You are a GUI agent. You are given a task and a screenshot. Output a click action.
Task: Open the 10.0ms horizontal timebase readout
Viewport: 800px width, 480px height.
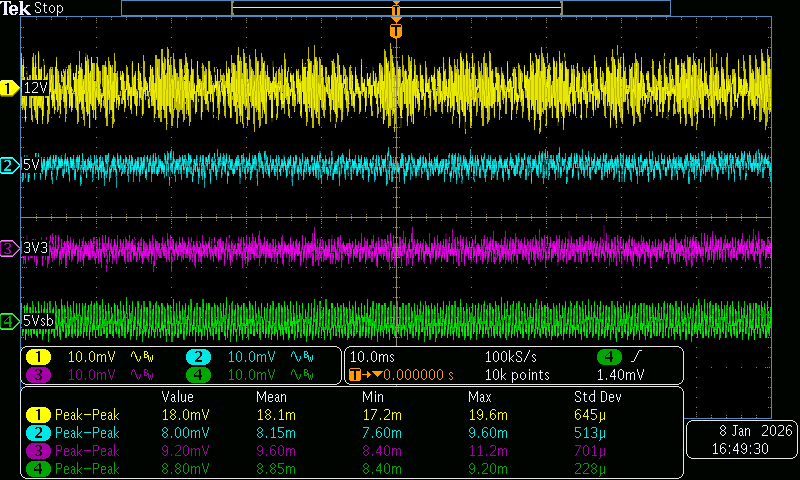tap(371, 357)
